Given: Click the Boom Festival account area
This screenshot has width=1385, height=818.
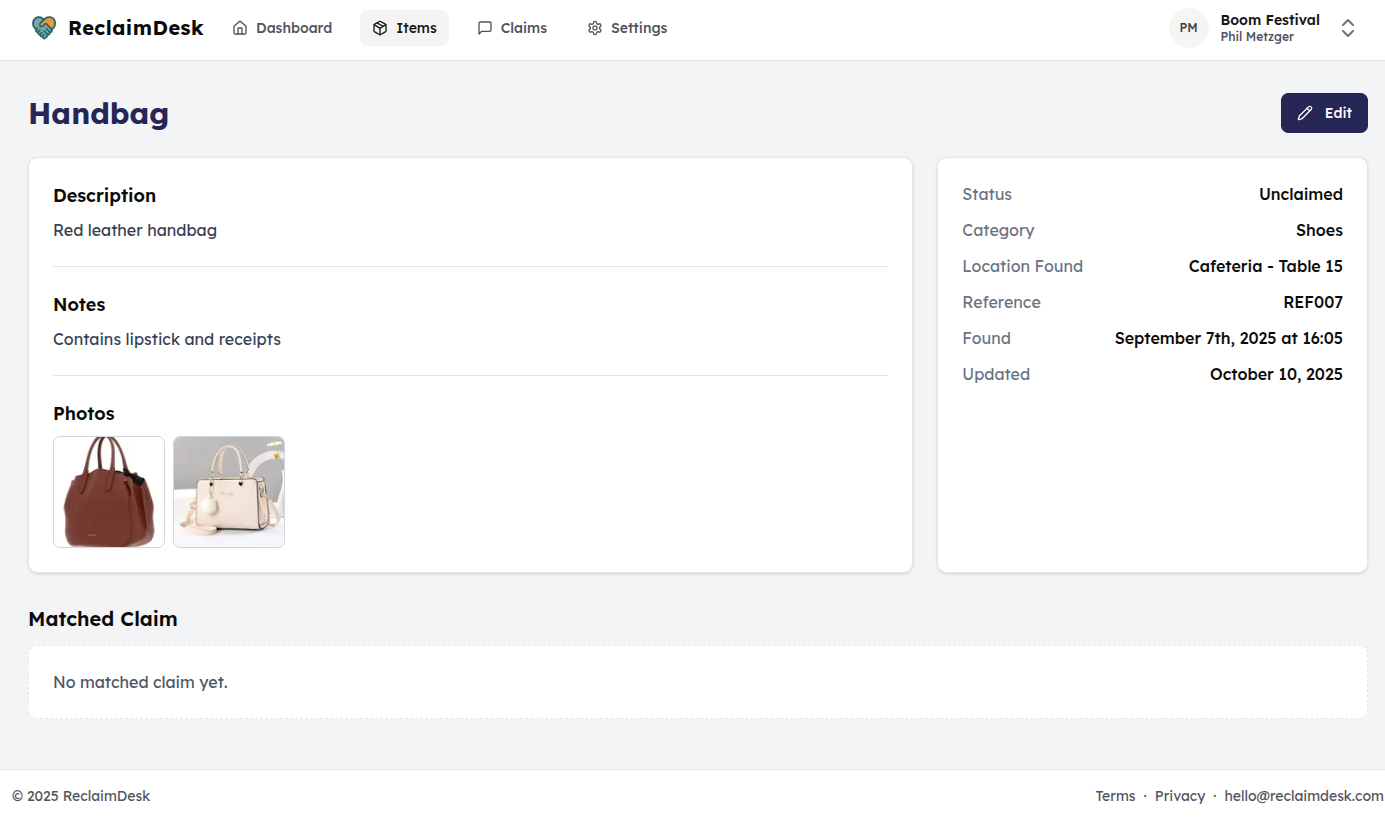Looking at the screenshot, I should tap(1270, 19).
